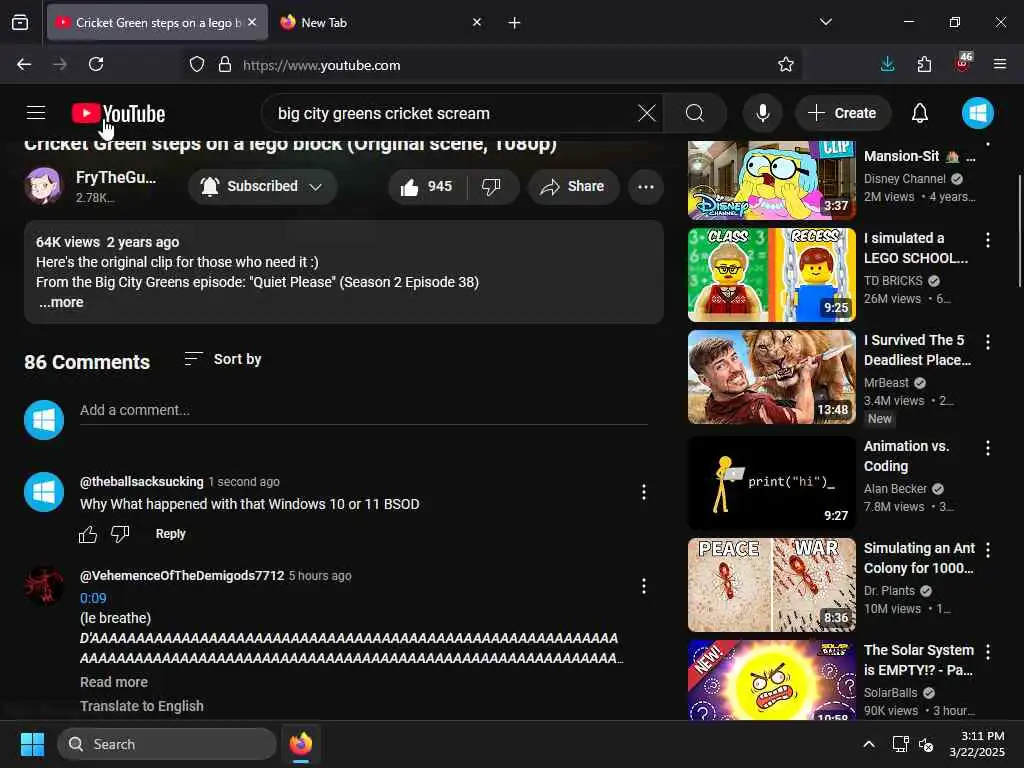Open FryTheGu channel avatar

click(x=43, y=185)
